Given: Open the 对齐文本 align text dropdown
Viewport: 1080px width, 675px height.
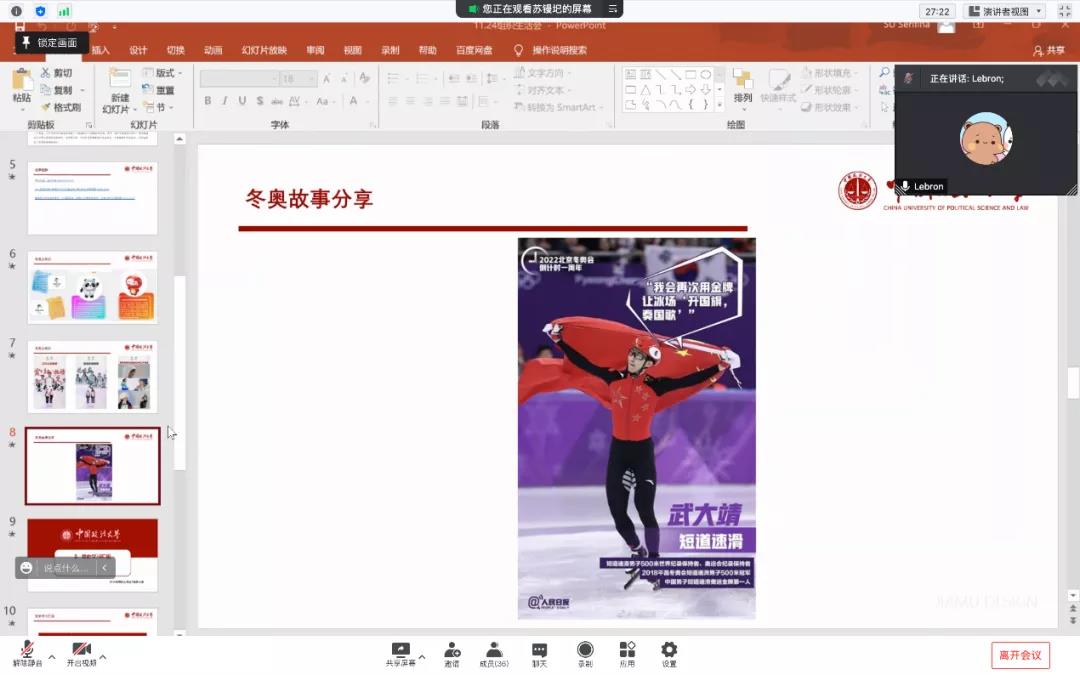Looking at the screenshot, I should coord(544,90).
